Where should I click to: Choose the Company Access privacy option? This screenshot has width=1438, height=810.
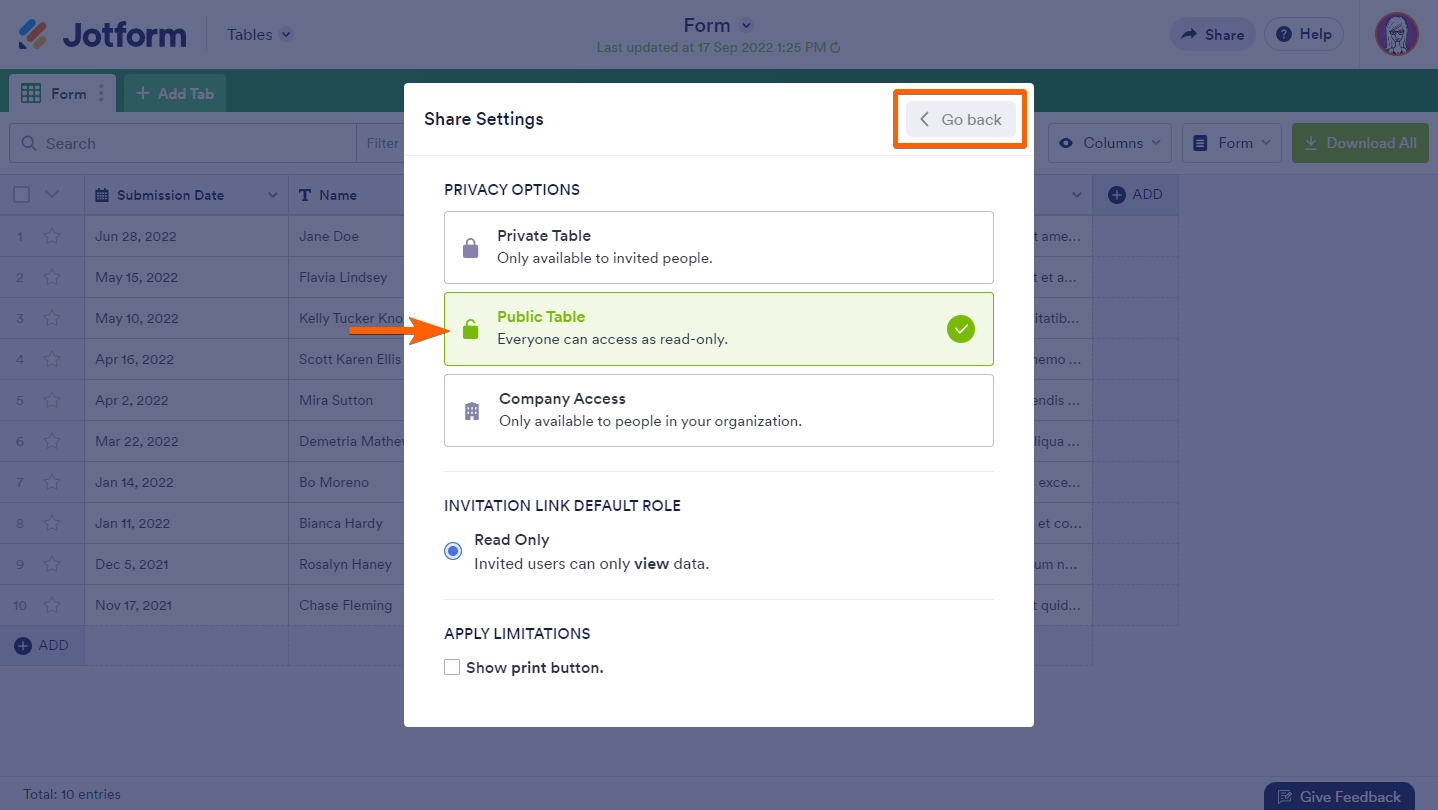tap(719, 410)
